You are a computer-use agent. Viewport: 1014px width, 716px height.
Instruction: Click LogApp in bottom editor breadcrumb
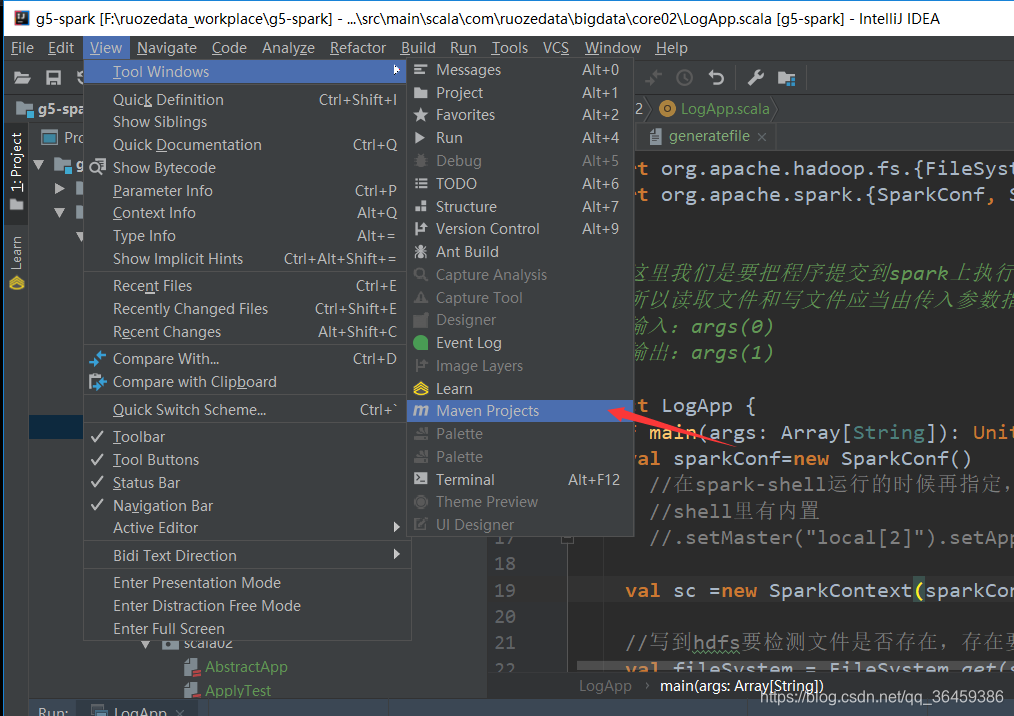605,686
